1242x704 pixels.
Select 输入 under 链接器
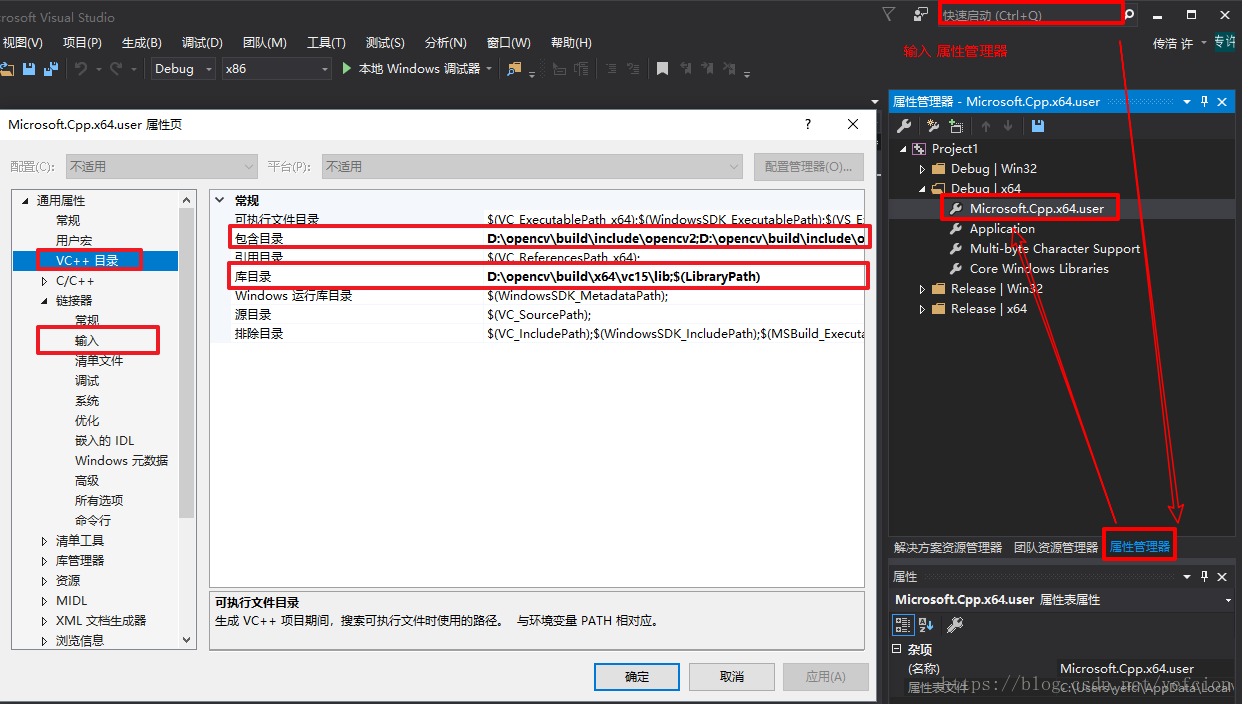pos(87,341)
